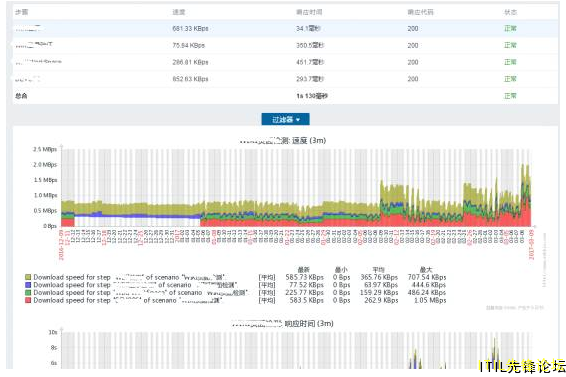Click the green legend color swatch

28,292
